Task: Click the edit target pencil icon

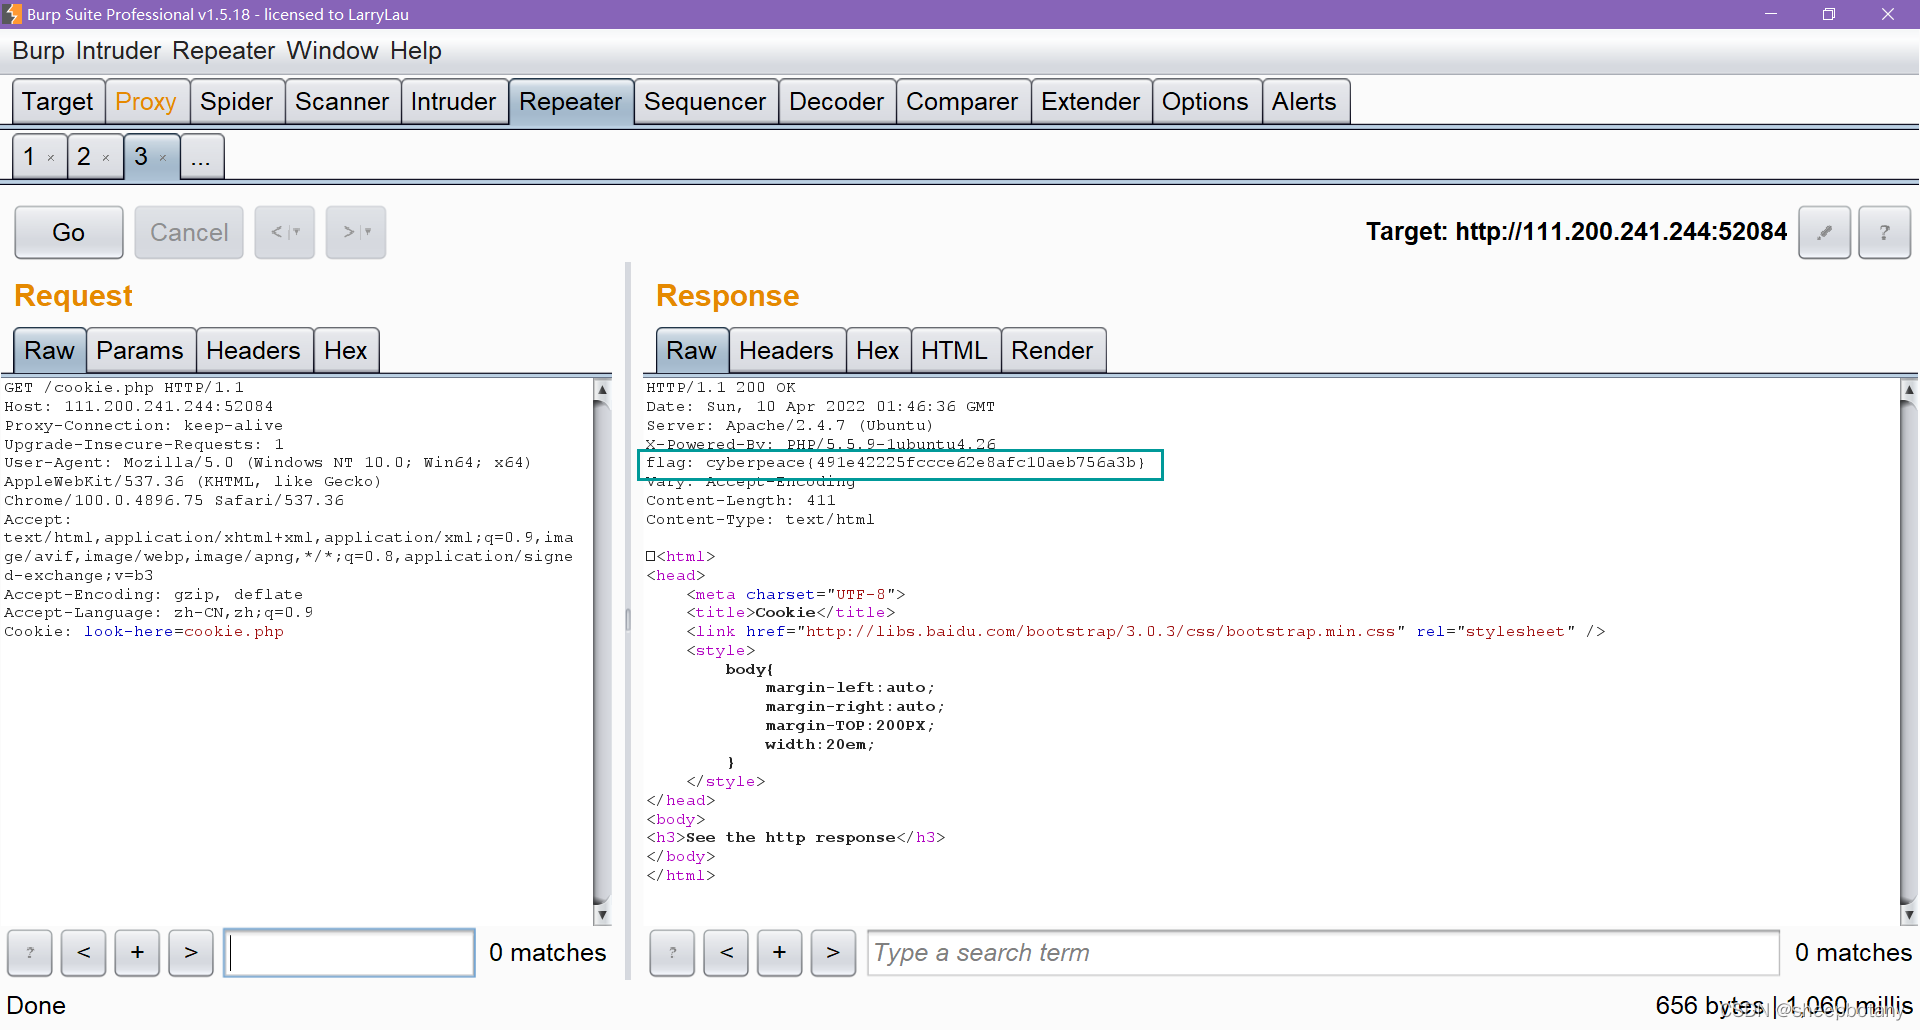Action: [1824, 232]
